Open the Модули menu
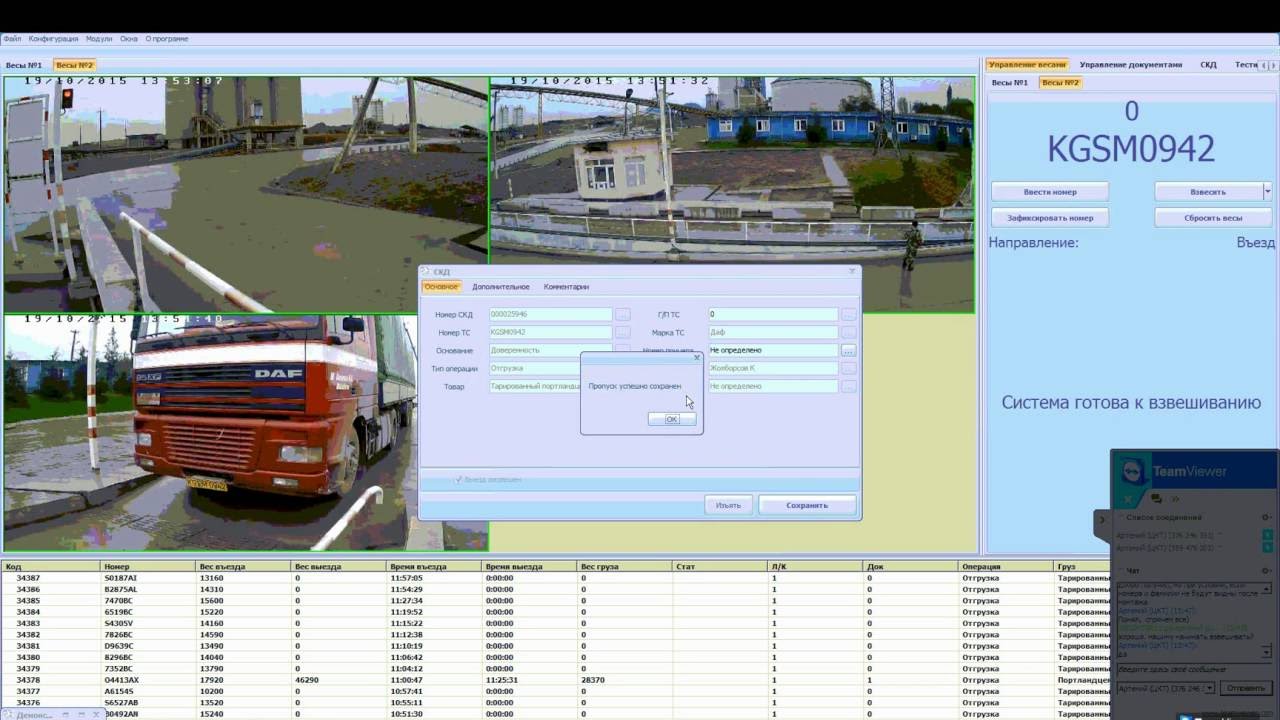Viewport: 1280px width, 720px height. [99, 39]
